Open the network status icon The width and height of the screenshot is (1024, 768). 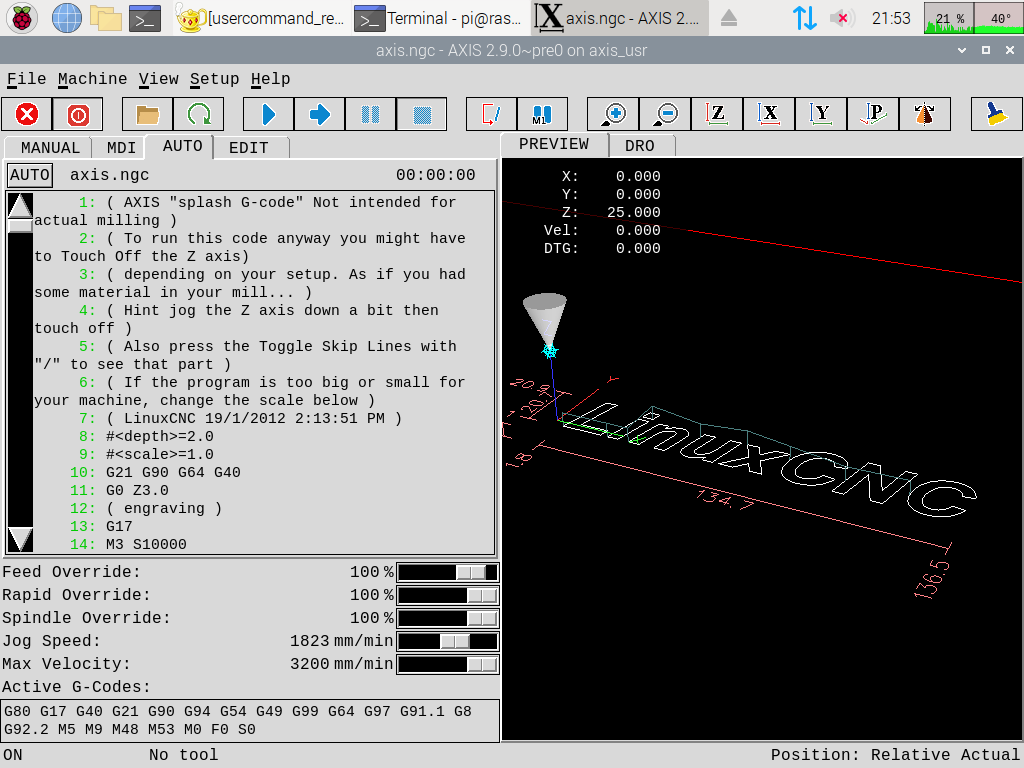[805, 18]
